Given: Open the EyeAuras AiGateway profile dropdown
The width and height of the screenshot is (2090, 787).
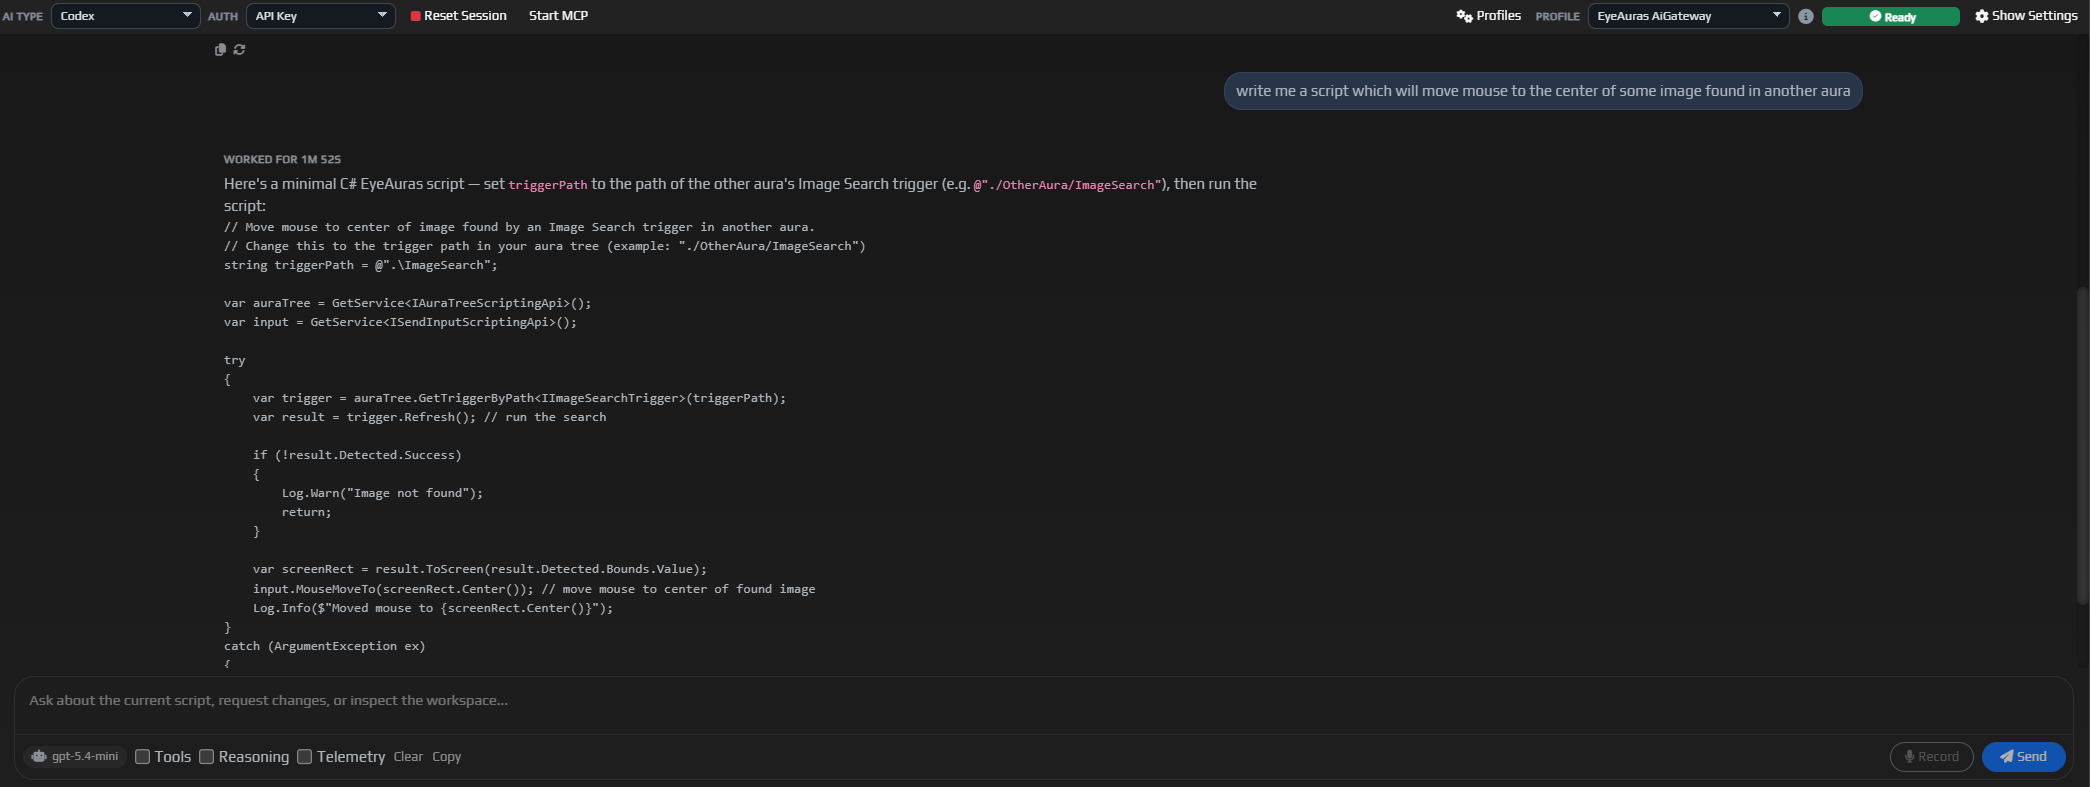Looking at the screenshot, I should 1687,16.
